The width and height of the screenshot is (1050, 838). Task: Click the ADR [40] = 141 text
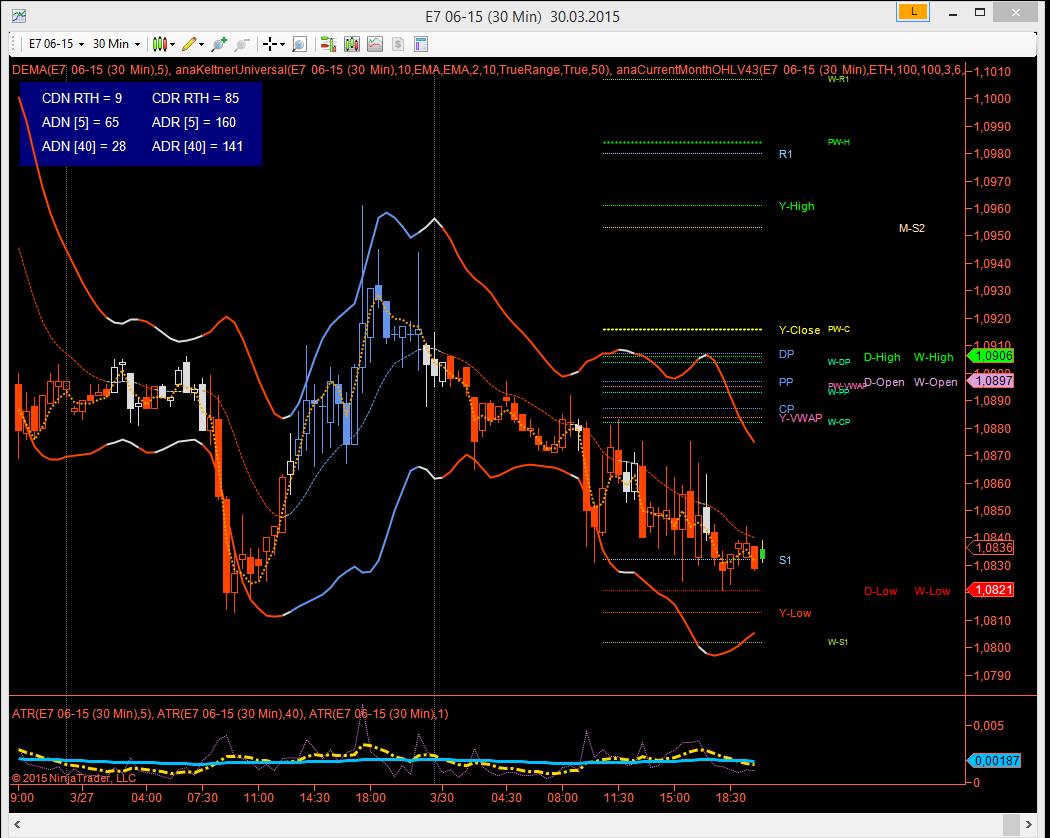coord(197,147)
